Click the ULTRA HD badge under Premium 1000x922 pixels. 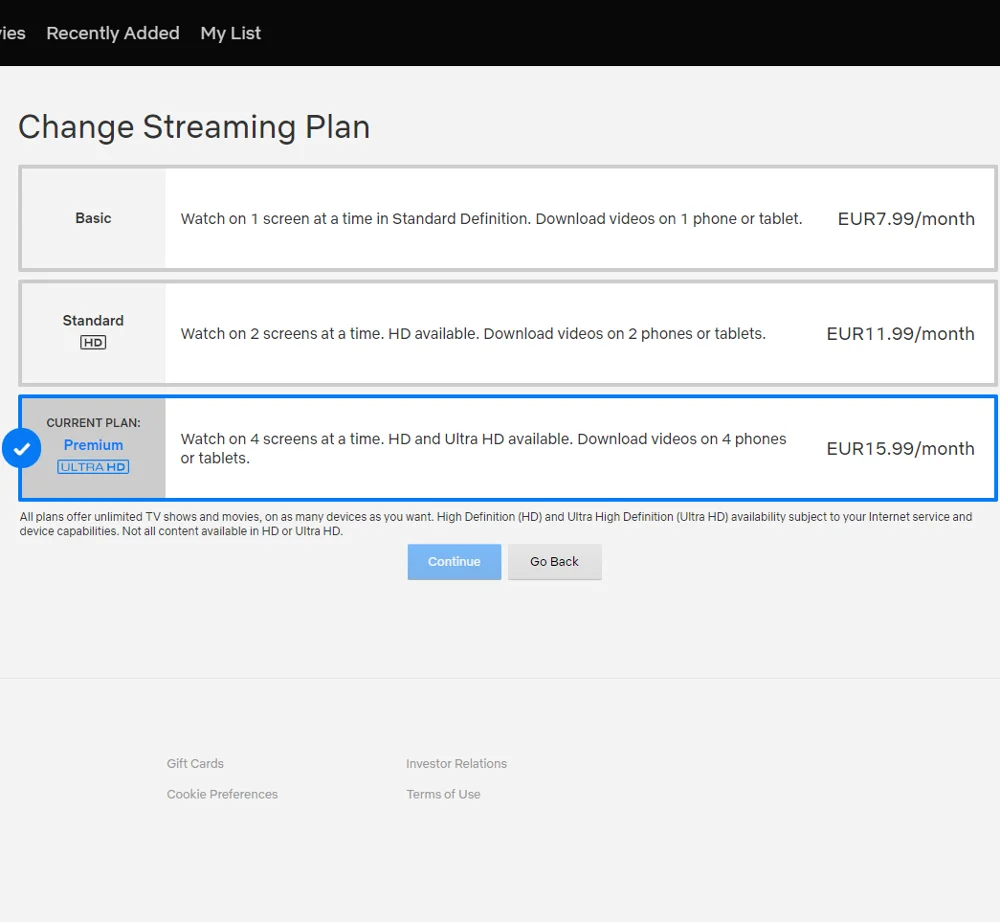93,467
